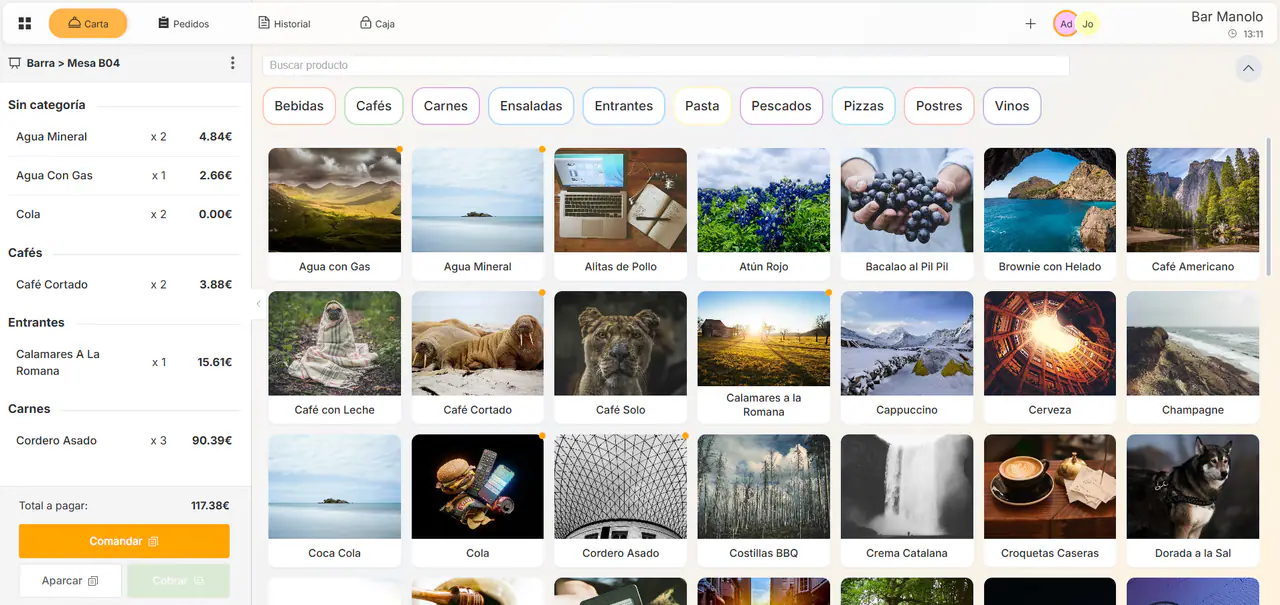Add Brownie con Helado product
This screenshot has width=1280, height=605.
pos(1050,213)
